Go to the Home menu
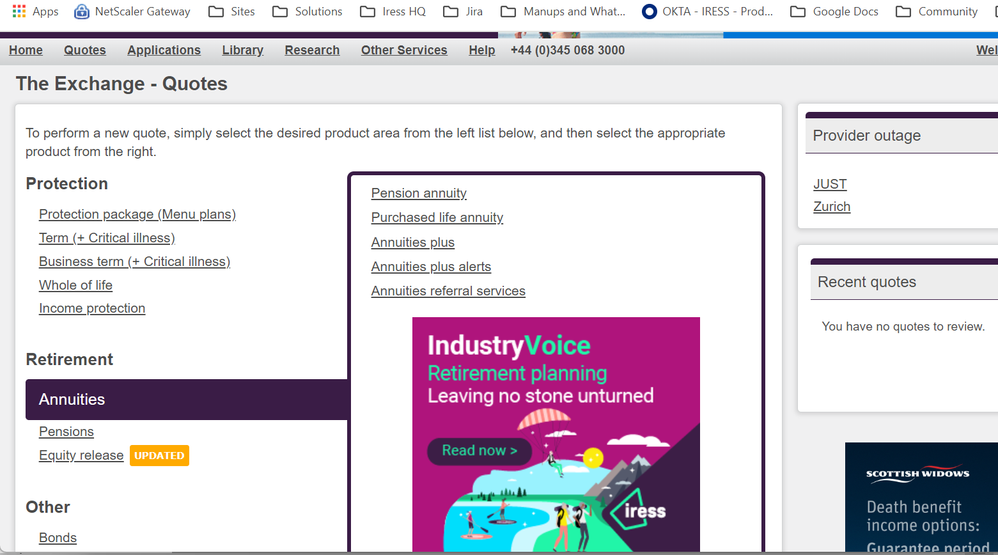 (x=25, y=50)
